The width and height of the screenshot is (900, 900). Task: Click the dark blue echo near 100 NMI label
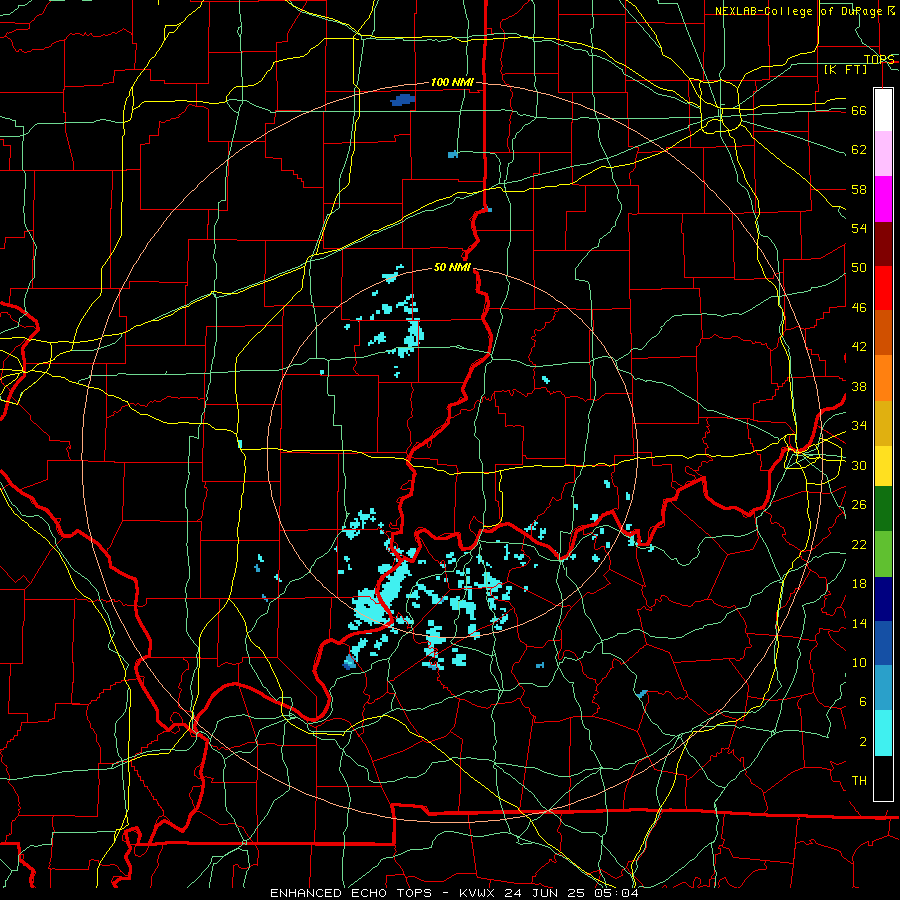[403, 100]
